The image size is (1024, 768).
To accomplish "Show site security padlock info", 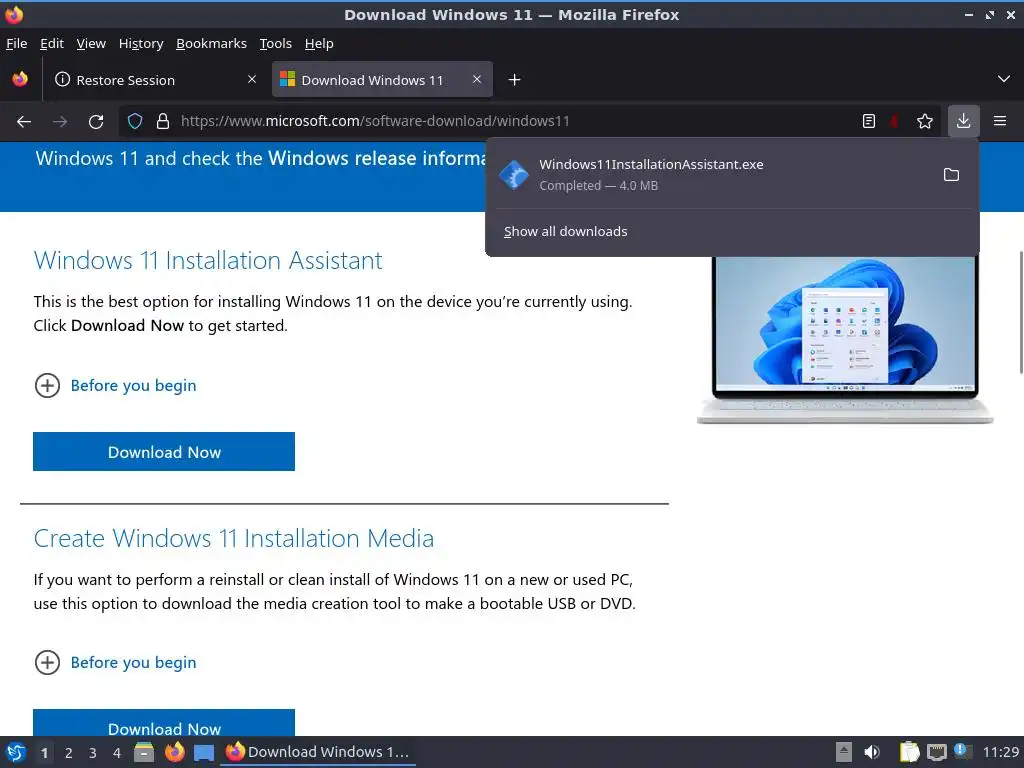I will click(163, 121).
